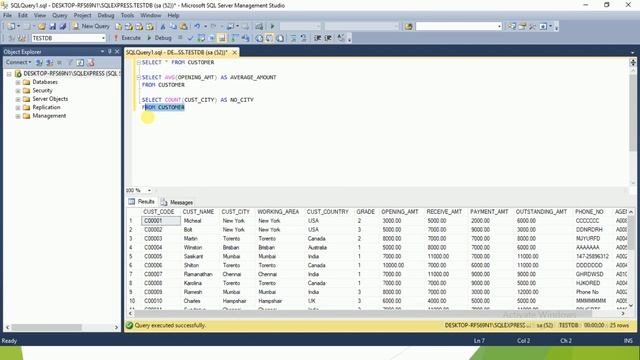Switch output to Results to File
This screenshot has height=360, width=640.
[x=280, y=38]
